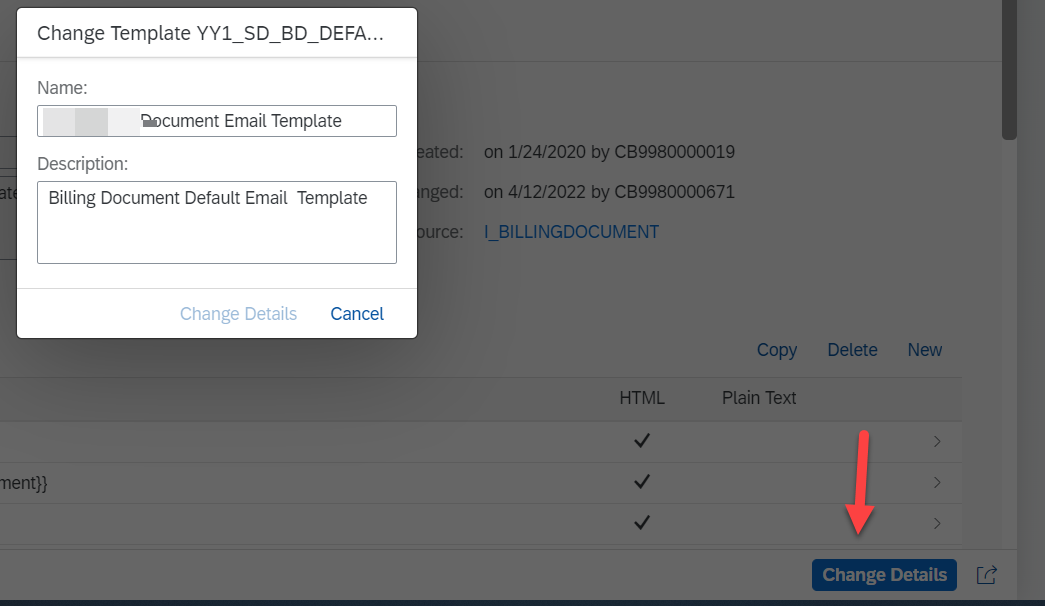Click New to create a template
The height and width of the screenshot is (606, 1045).
tap(924, 350)
